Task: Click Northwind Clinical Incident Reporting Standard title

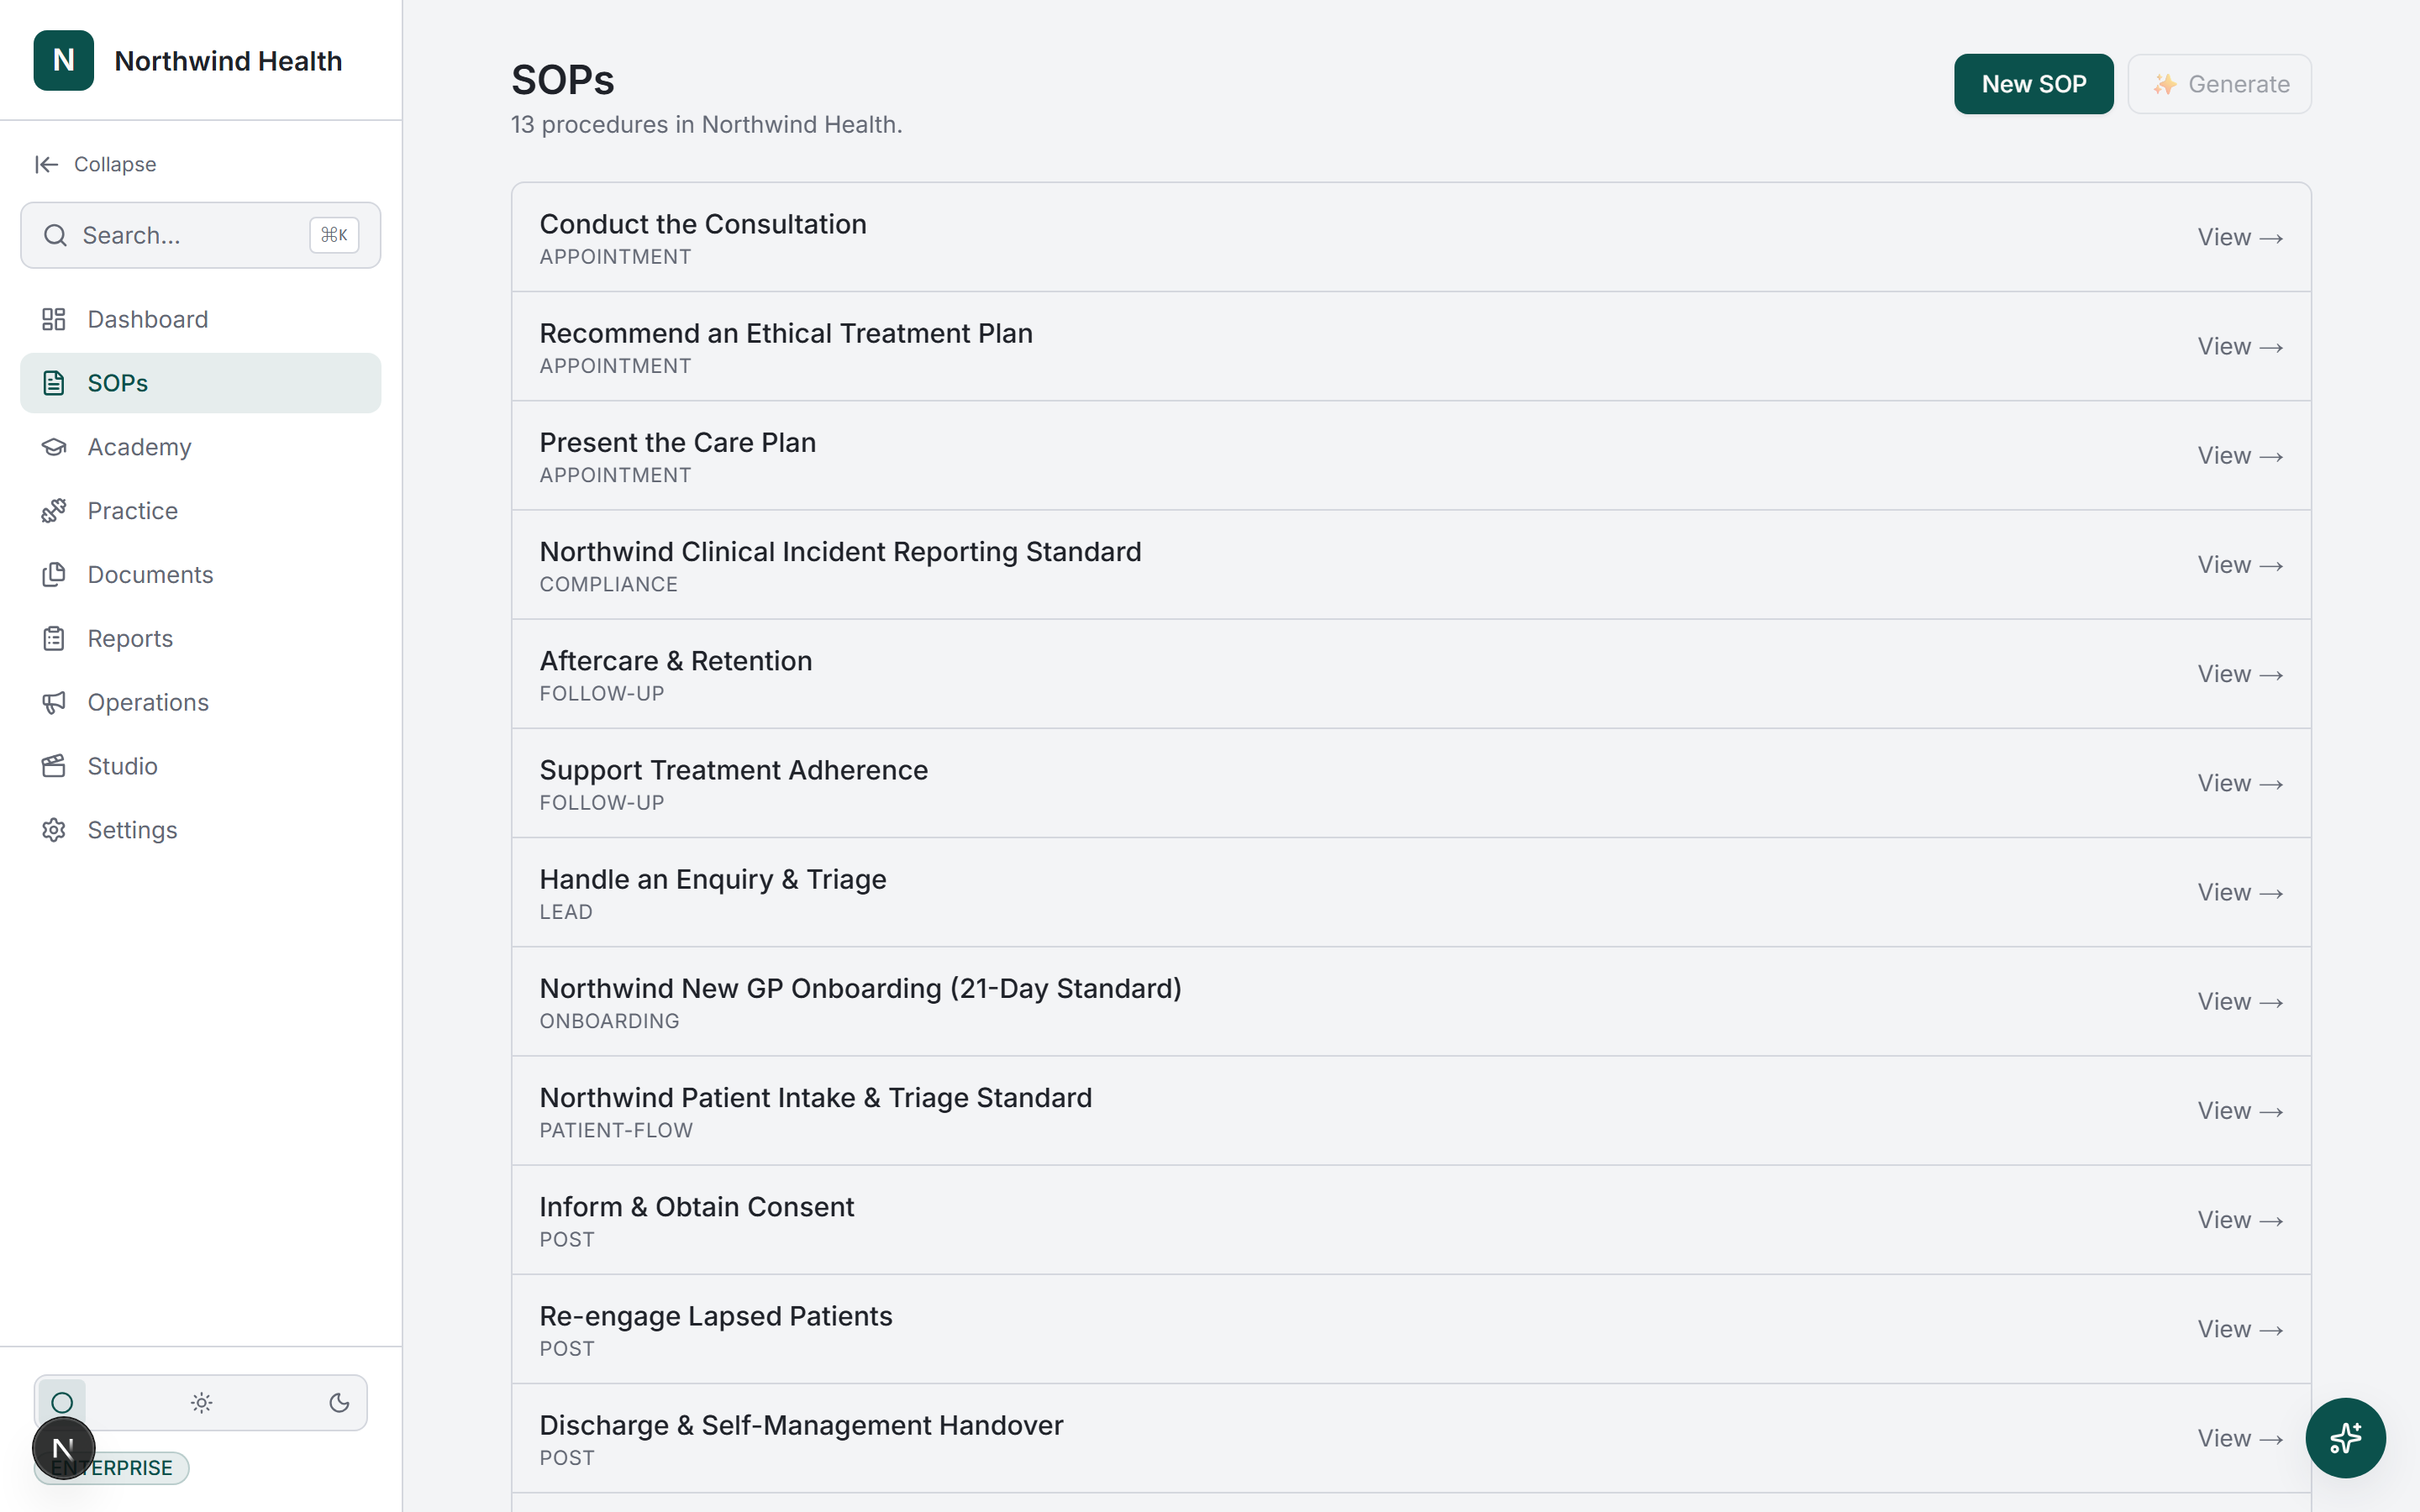Action: pos(840,551)
